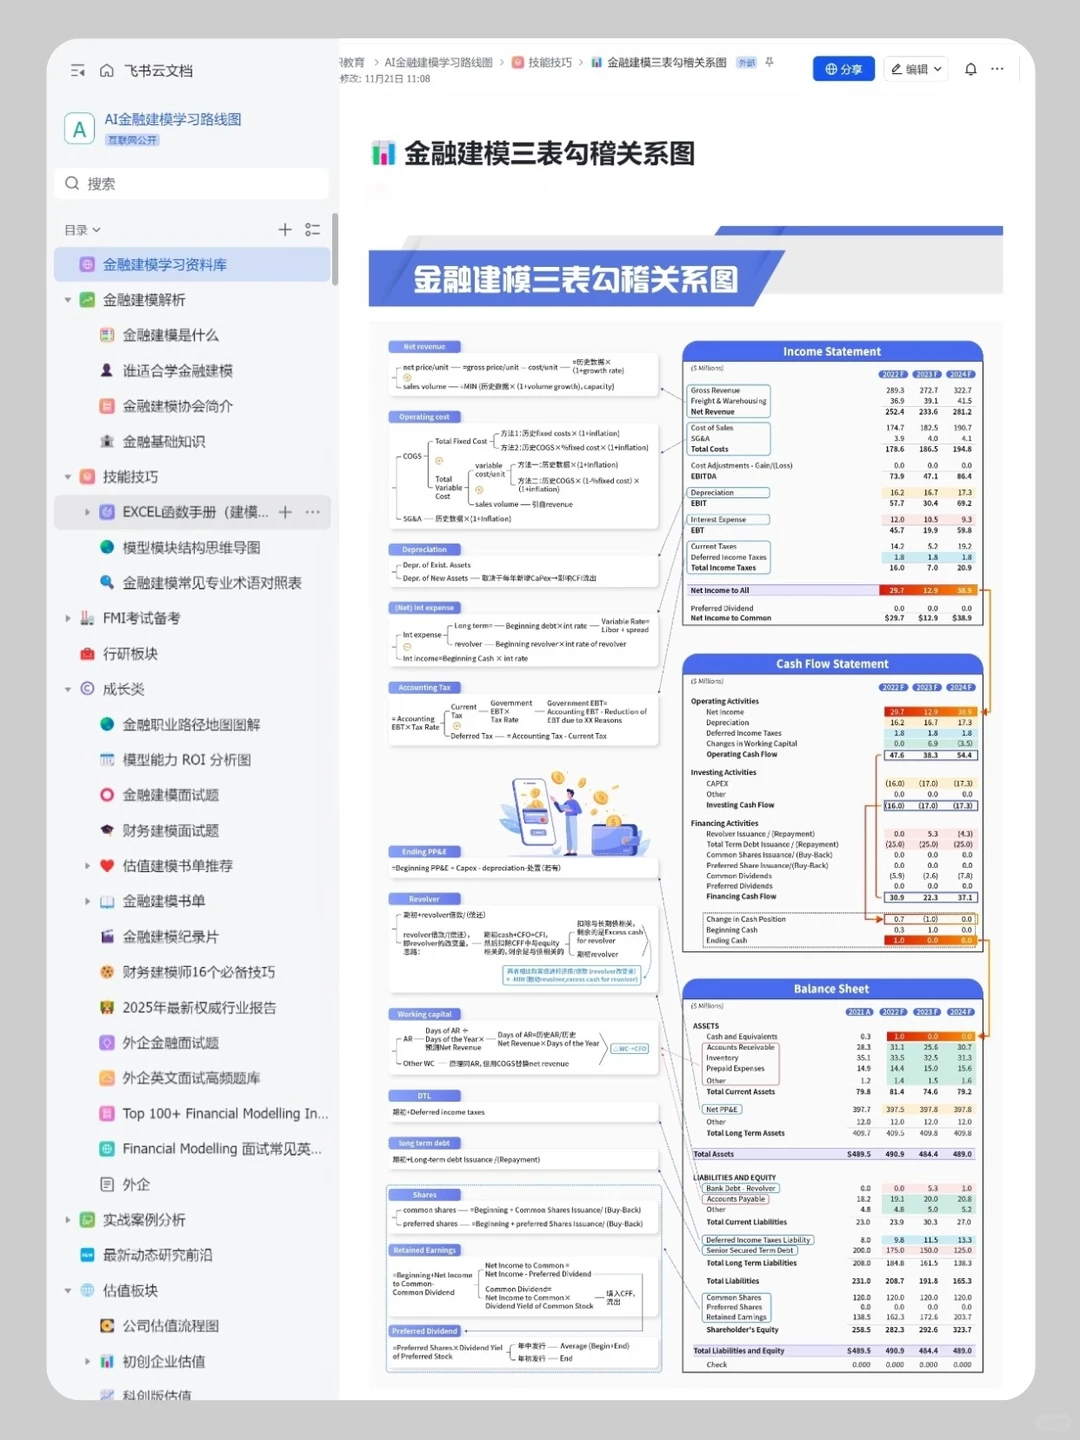Click the ellipsis icon in the top bar

997,68
